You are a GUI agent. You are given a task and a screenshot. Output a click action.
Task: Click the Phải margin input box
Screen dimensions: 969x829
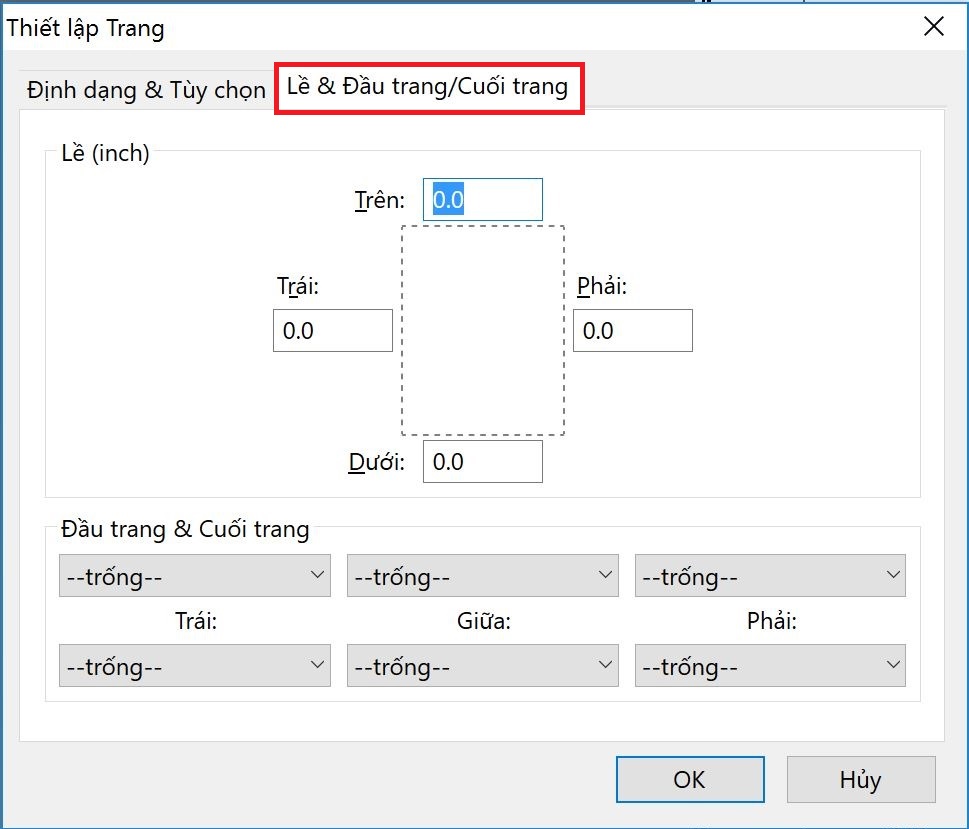pos(632,331)
